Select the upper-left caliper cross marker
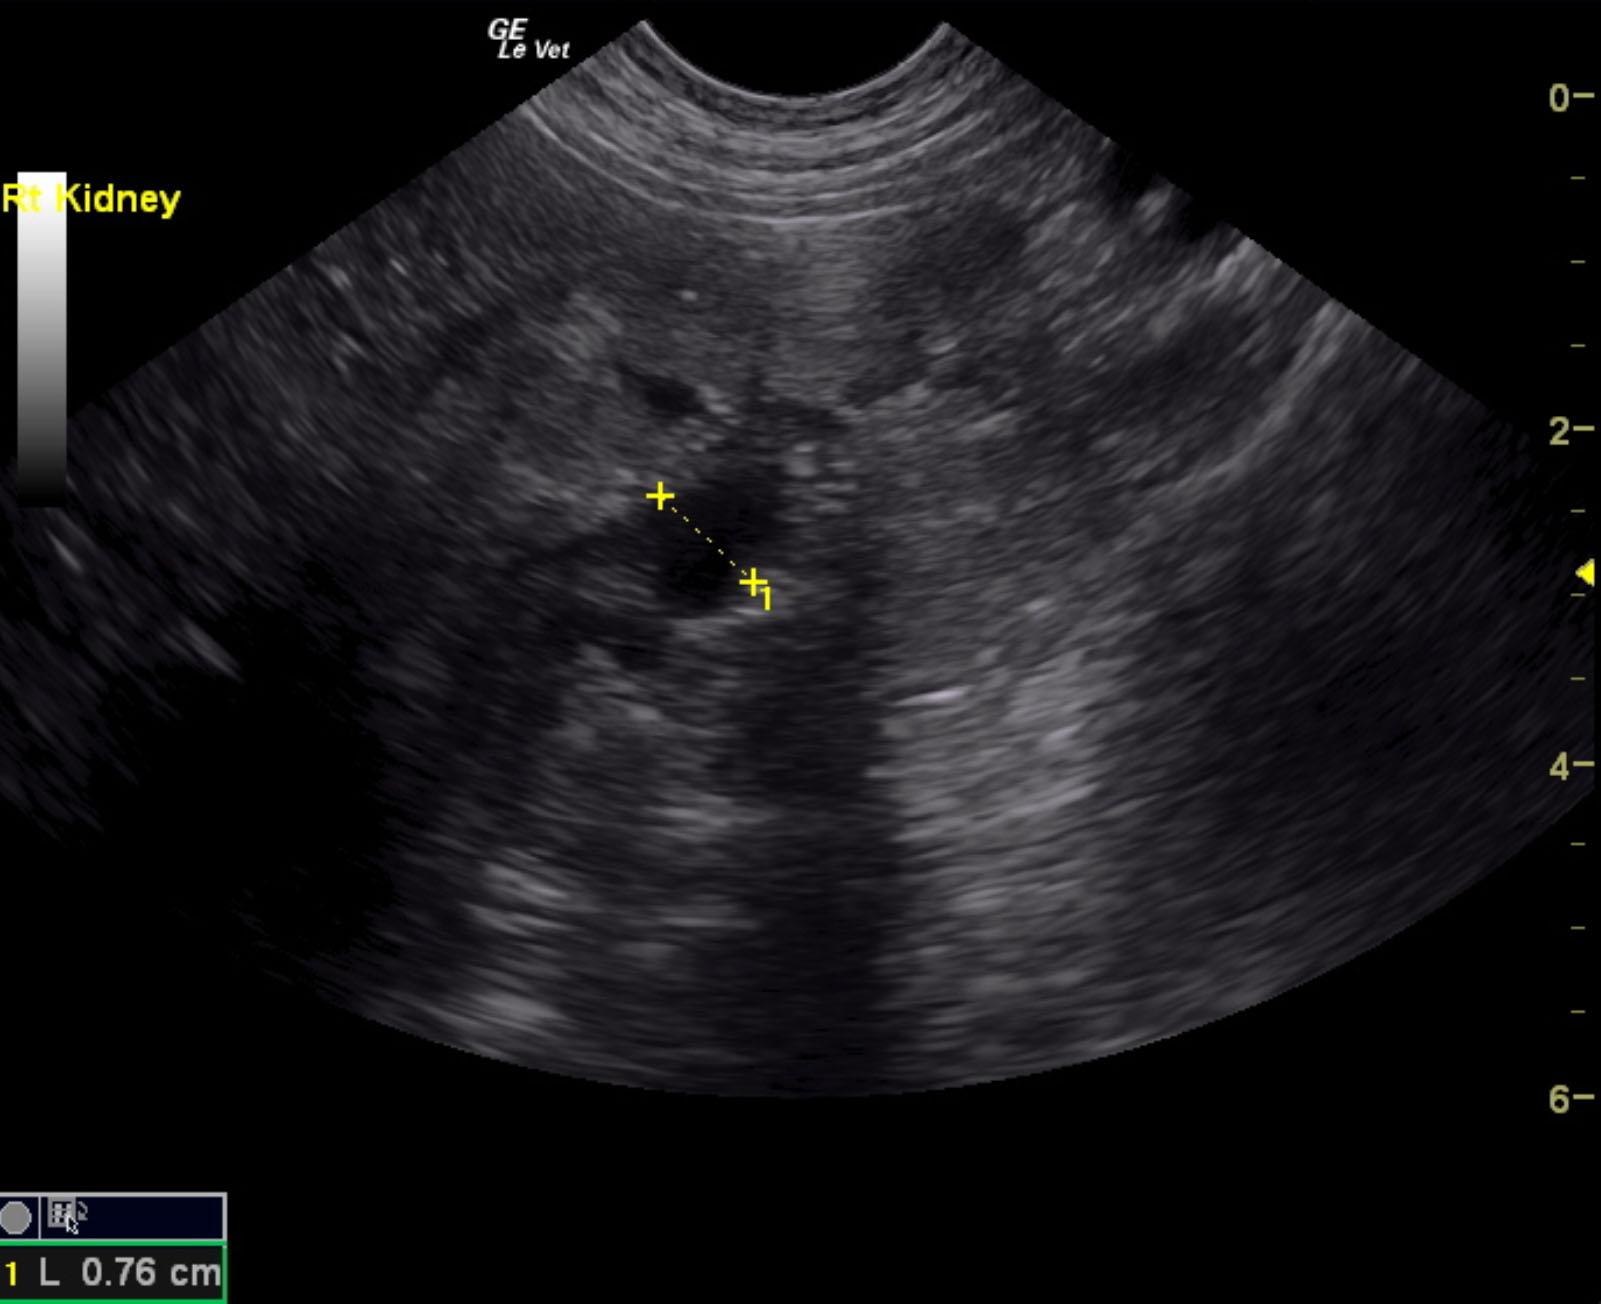The height and width of the screenshot is (1304, 1601). pyautogui.click(x=660, y=496)
